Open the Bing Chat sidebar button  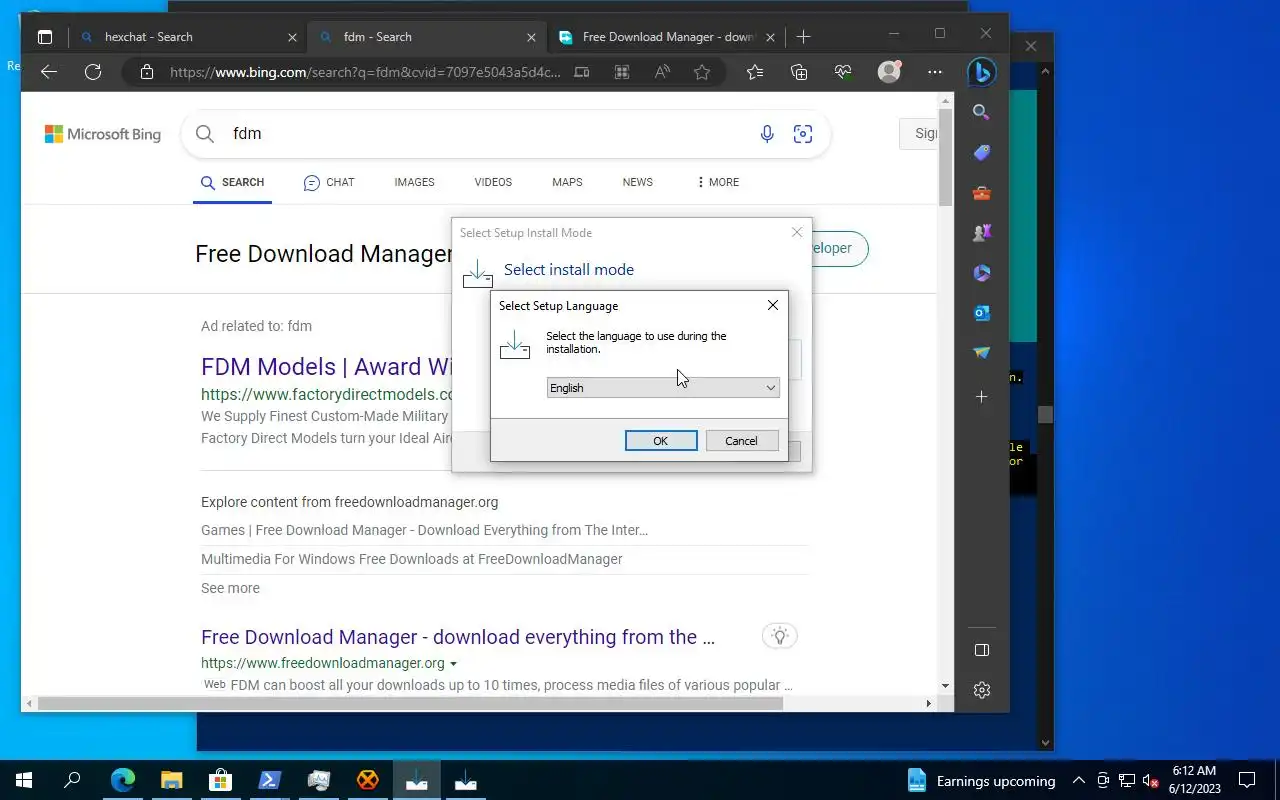point(982,72)
